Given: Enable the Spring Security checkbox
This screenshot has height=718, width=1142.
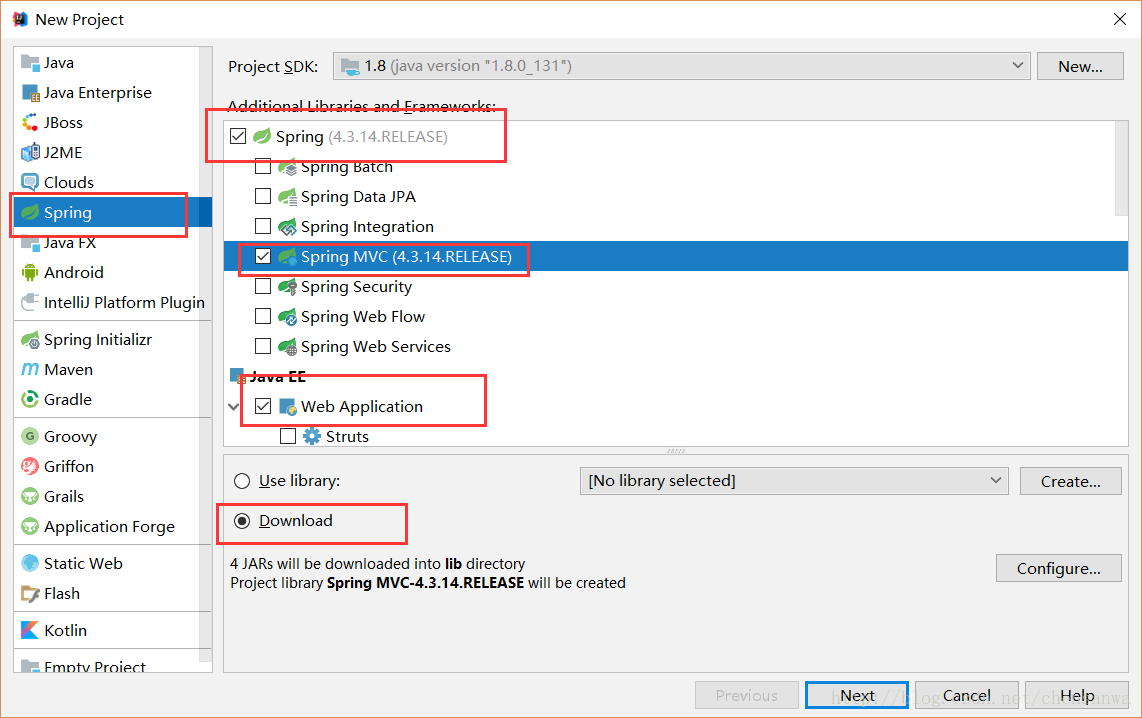Looking at the screenshot, I should click(x=263, y=286).
